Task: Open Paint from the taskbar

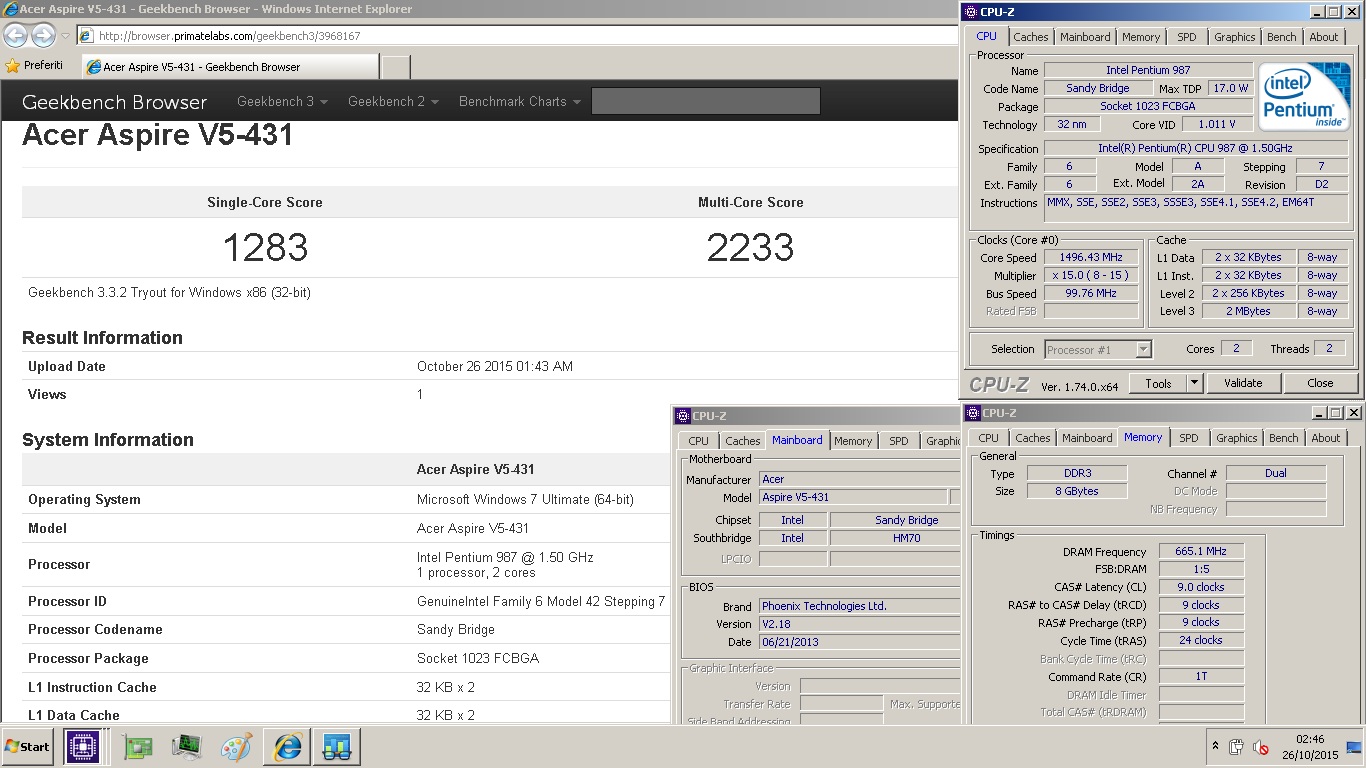Action: tap(237, 747)
